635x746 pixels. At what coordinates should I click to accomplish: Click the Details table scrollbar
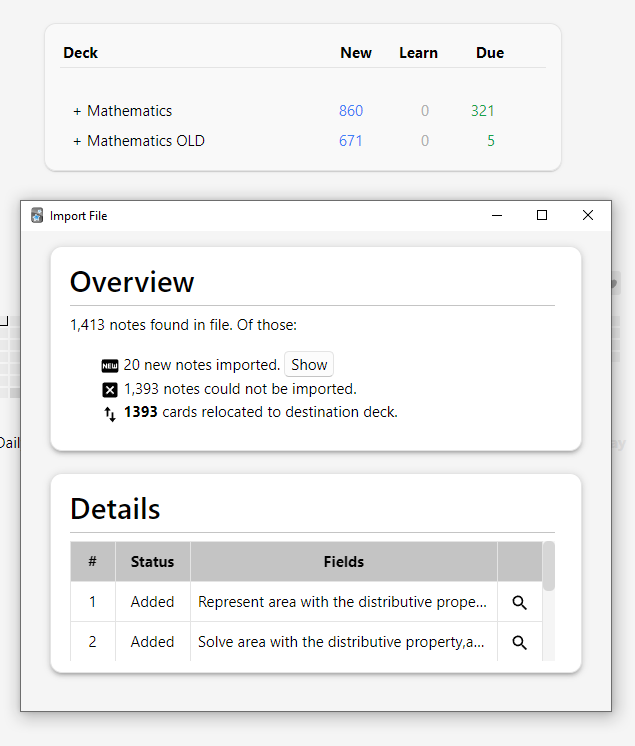click(x=548, y=567)
